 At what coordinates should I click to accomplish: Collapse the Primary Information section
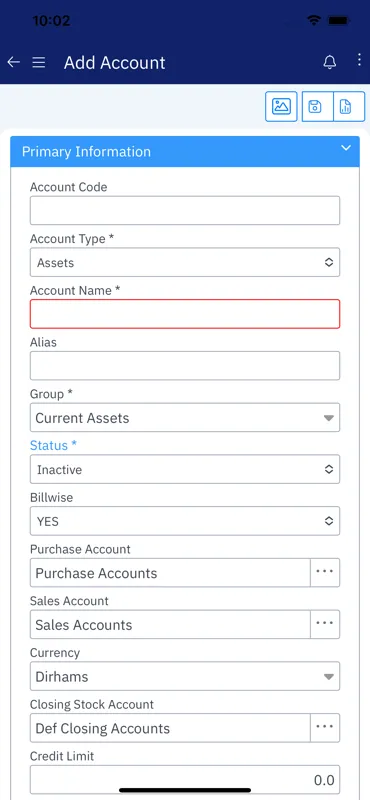click(346, 148)
